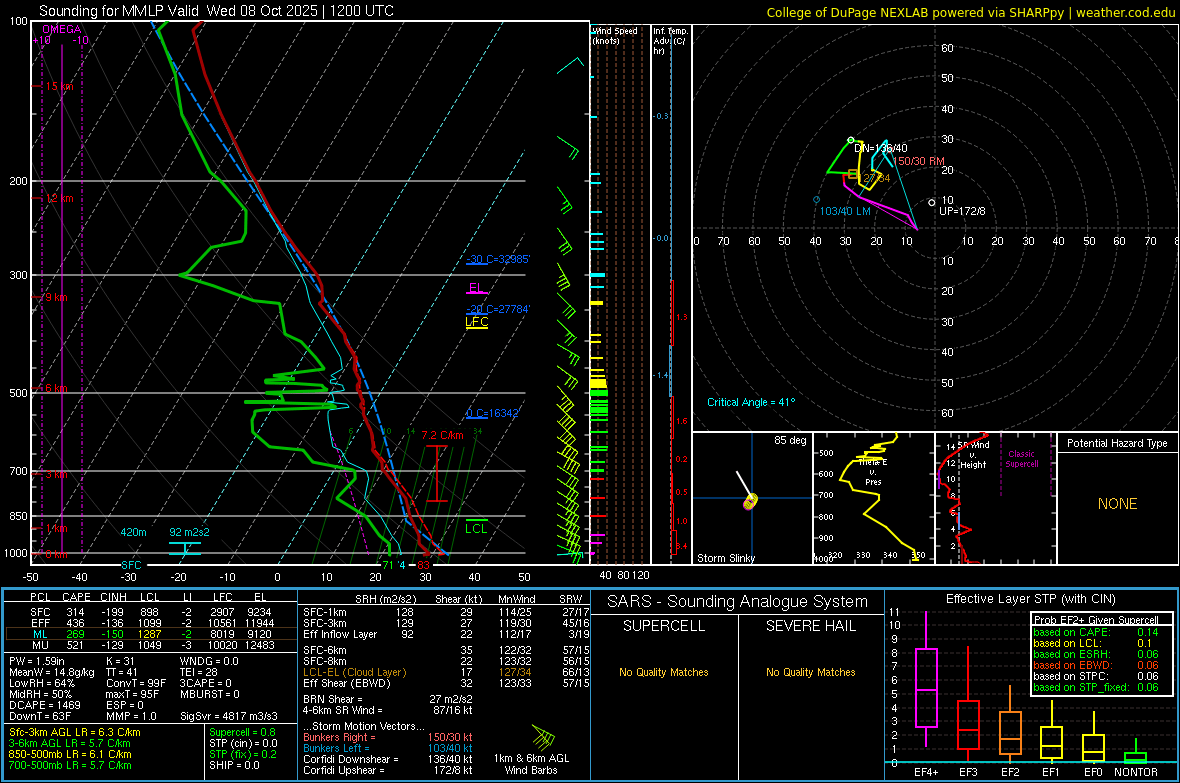Click the 'Effective Layer STP (with CIN)' title

pyautogui.click(x=1030, y=599)
